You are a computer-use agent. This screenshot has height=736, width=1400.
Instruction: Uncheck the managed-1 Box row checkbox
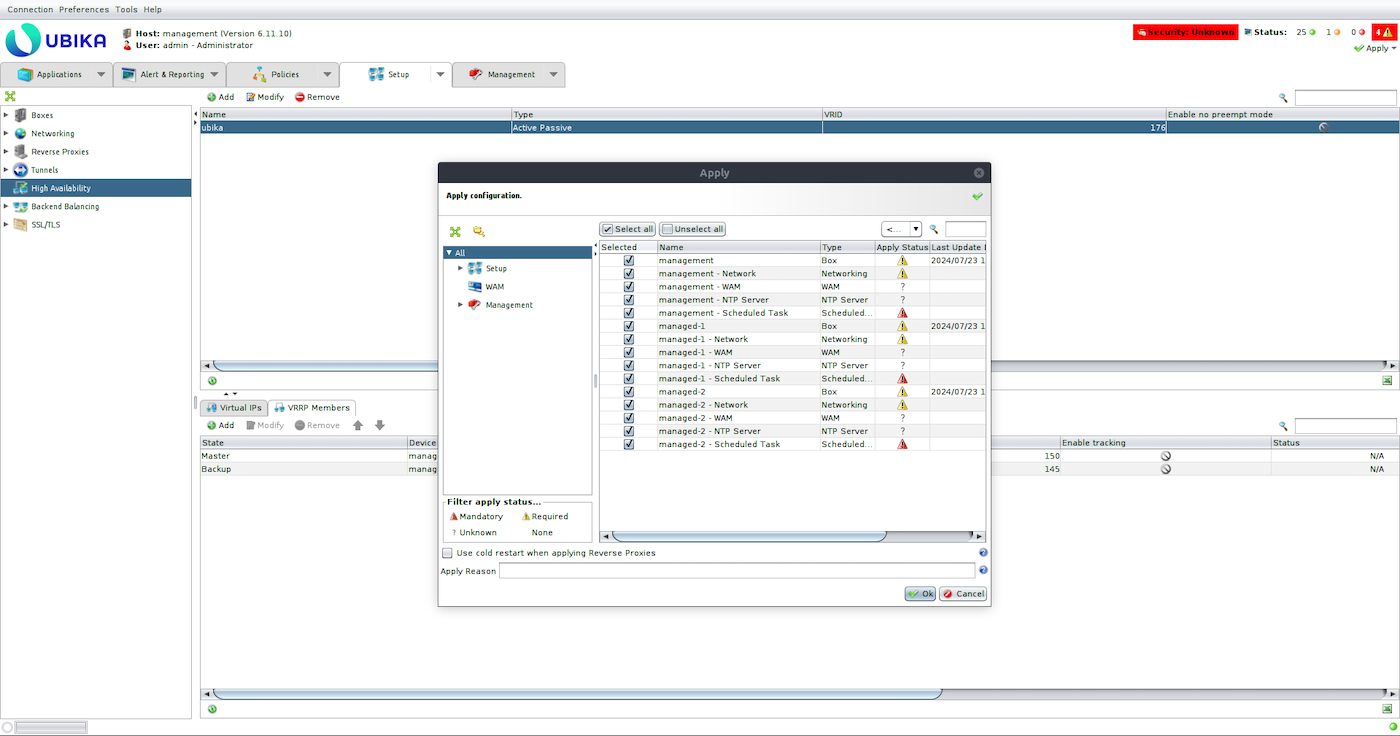click(629, 326)
